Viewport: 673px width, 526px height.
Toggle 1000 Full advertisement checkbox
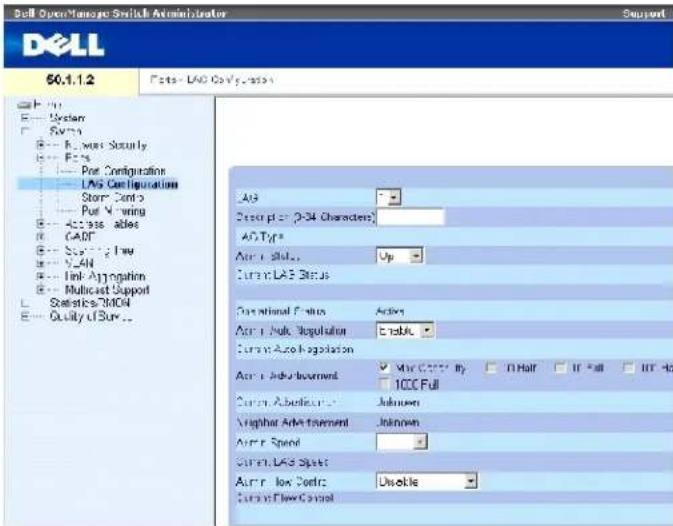(x=384, y=384)
